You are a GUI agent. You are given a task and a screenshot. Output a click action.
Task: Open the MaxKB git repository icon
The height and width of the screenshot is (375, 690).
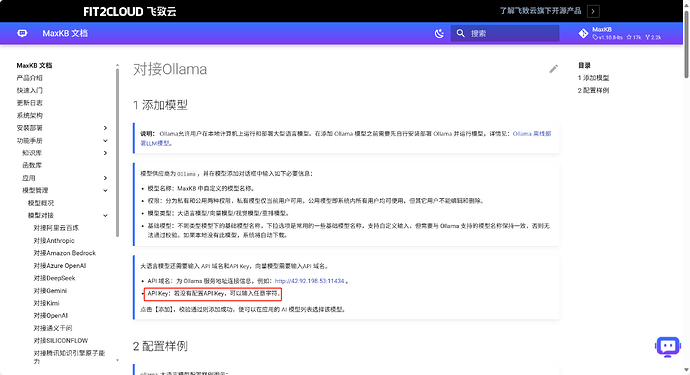tap(584, 33)
